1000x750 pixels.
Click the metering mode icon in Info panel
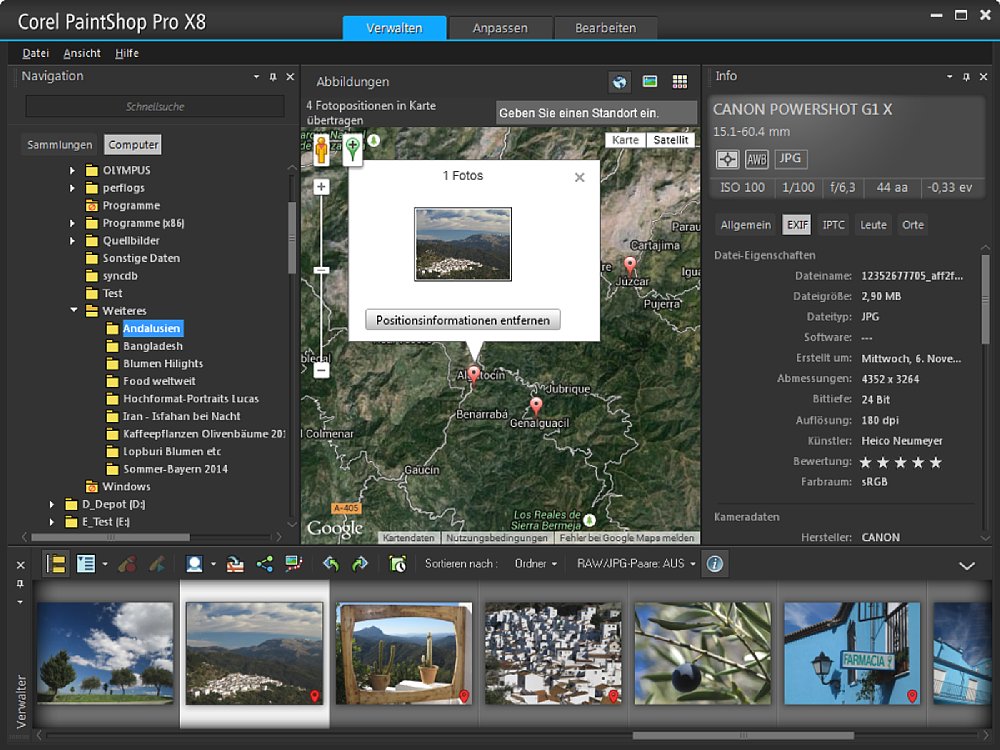pos(727,159)
